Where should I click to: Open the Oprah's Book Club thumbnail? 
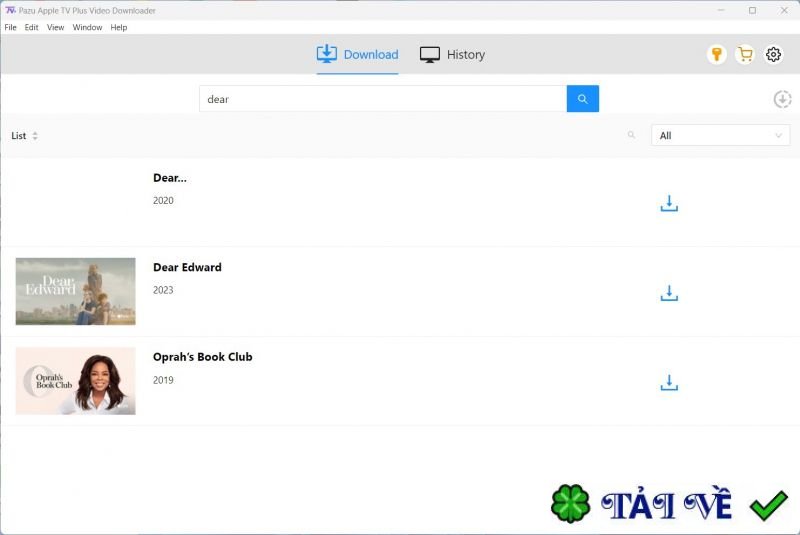tap(76, 381)
